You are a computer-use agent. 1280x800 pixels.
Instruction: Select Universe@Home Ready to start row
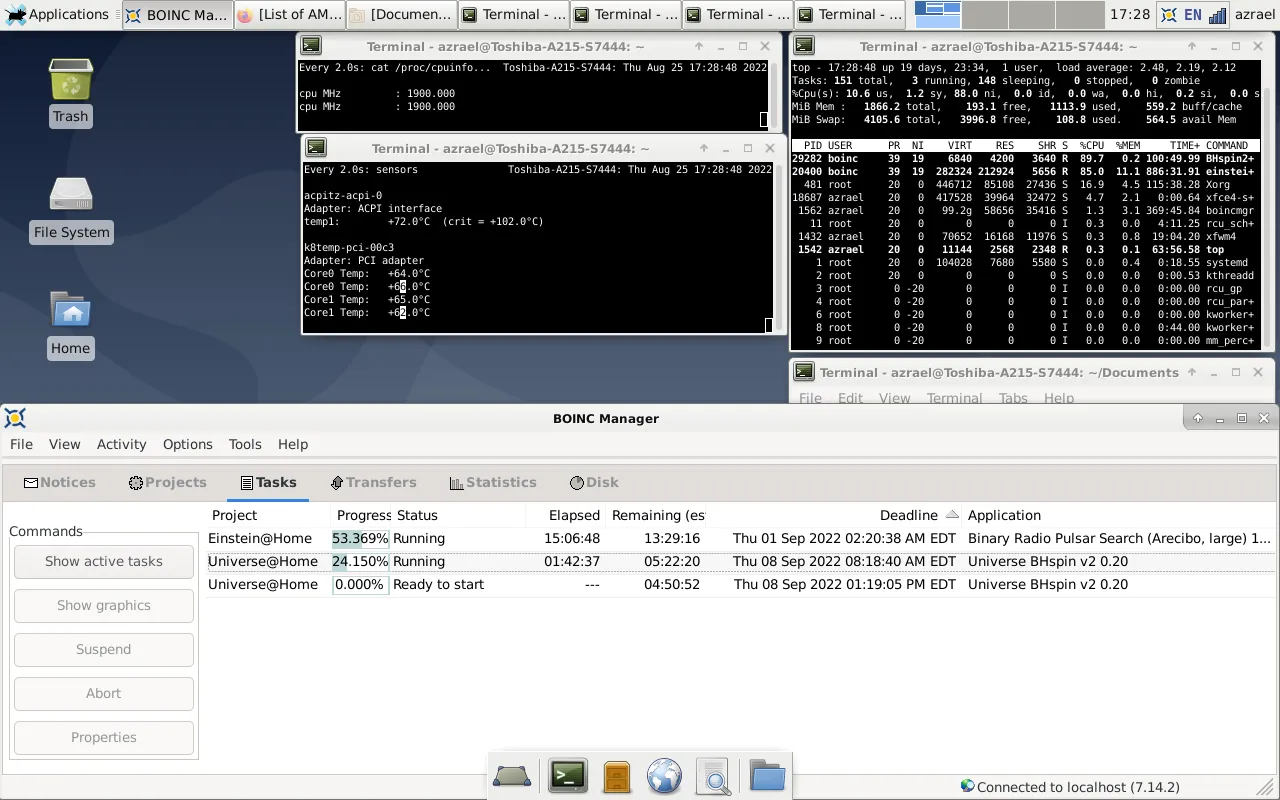point(740,584)
